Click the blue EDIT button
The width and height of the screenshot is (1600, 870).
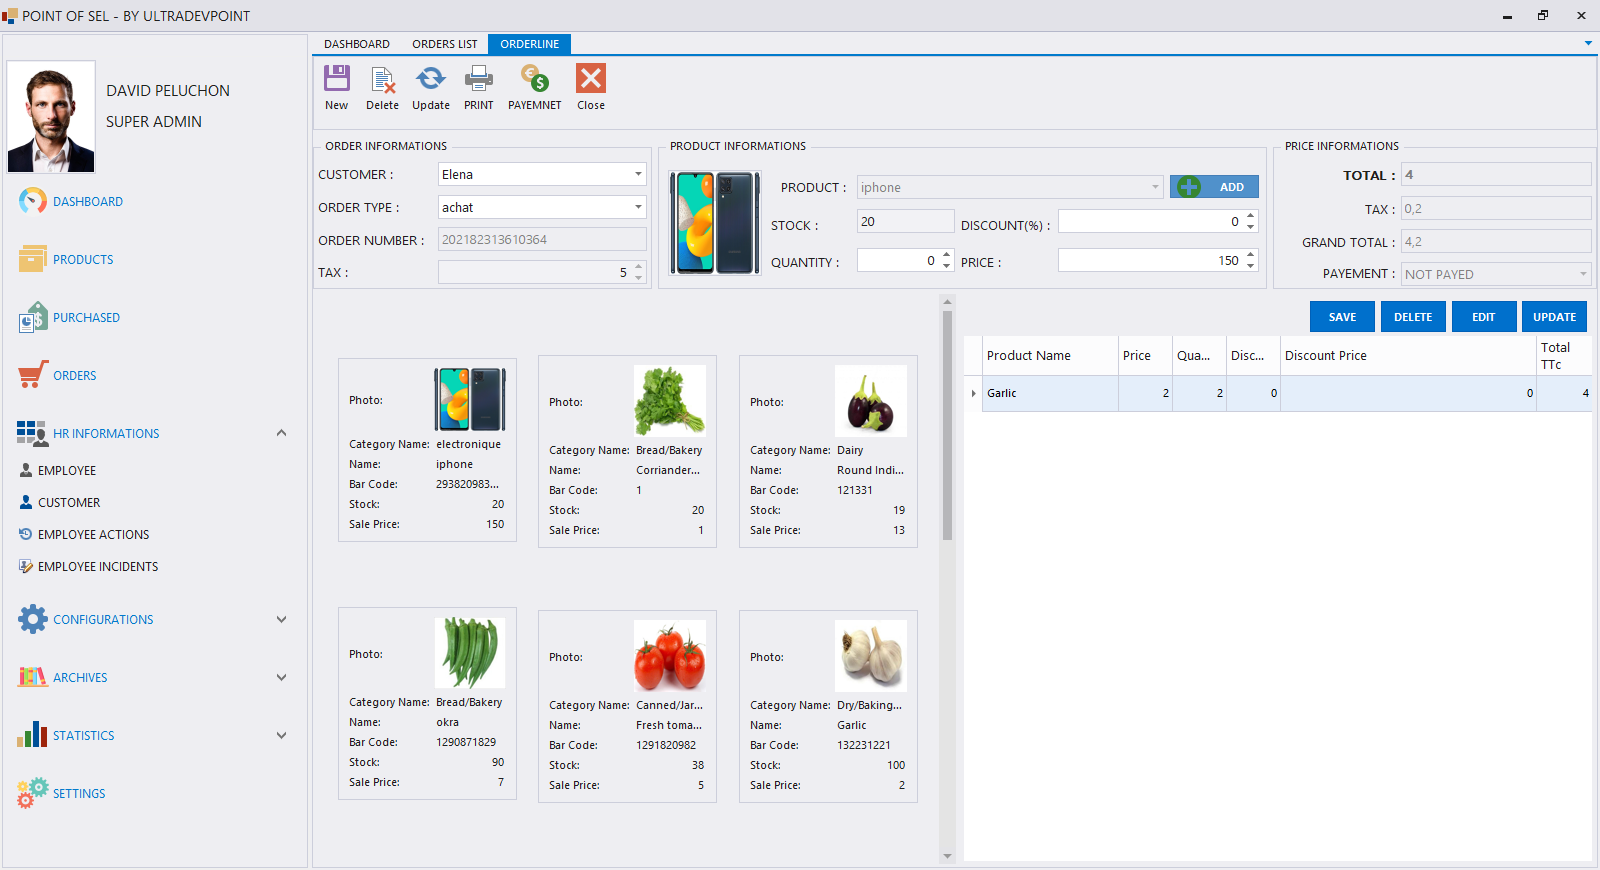(1484, 316)
